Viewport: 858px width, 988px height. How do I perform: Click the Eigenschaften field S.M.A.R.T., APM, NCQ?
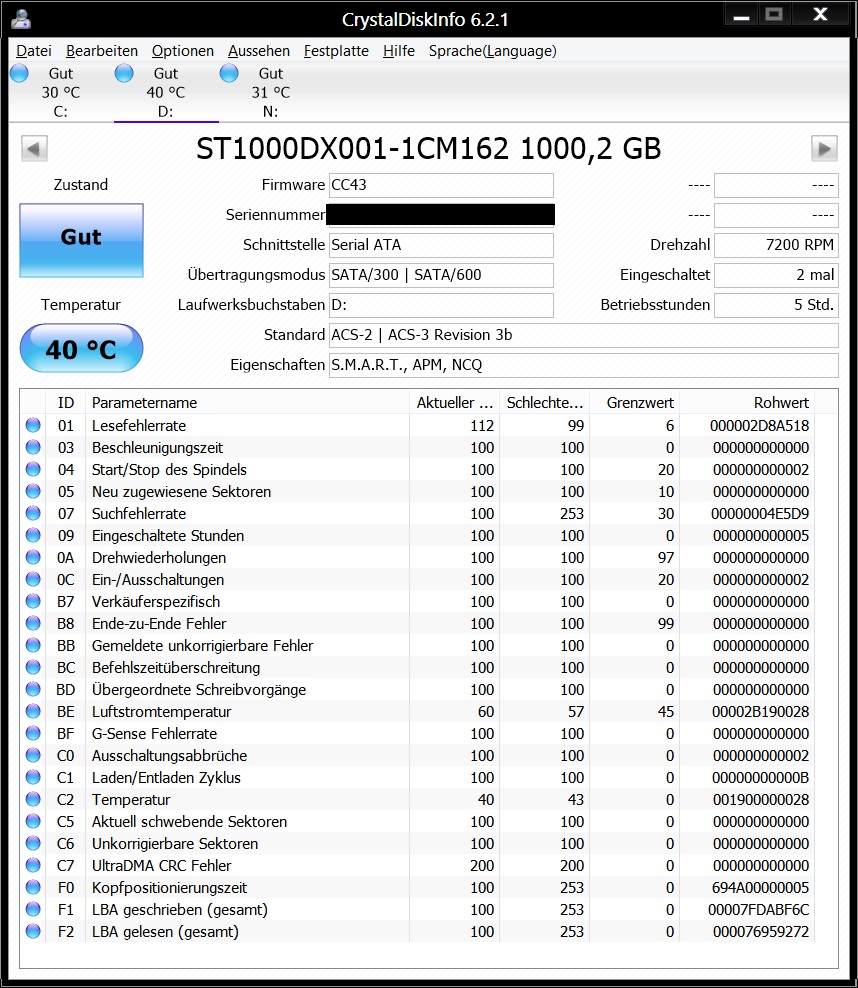click(583, 365)
